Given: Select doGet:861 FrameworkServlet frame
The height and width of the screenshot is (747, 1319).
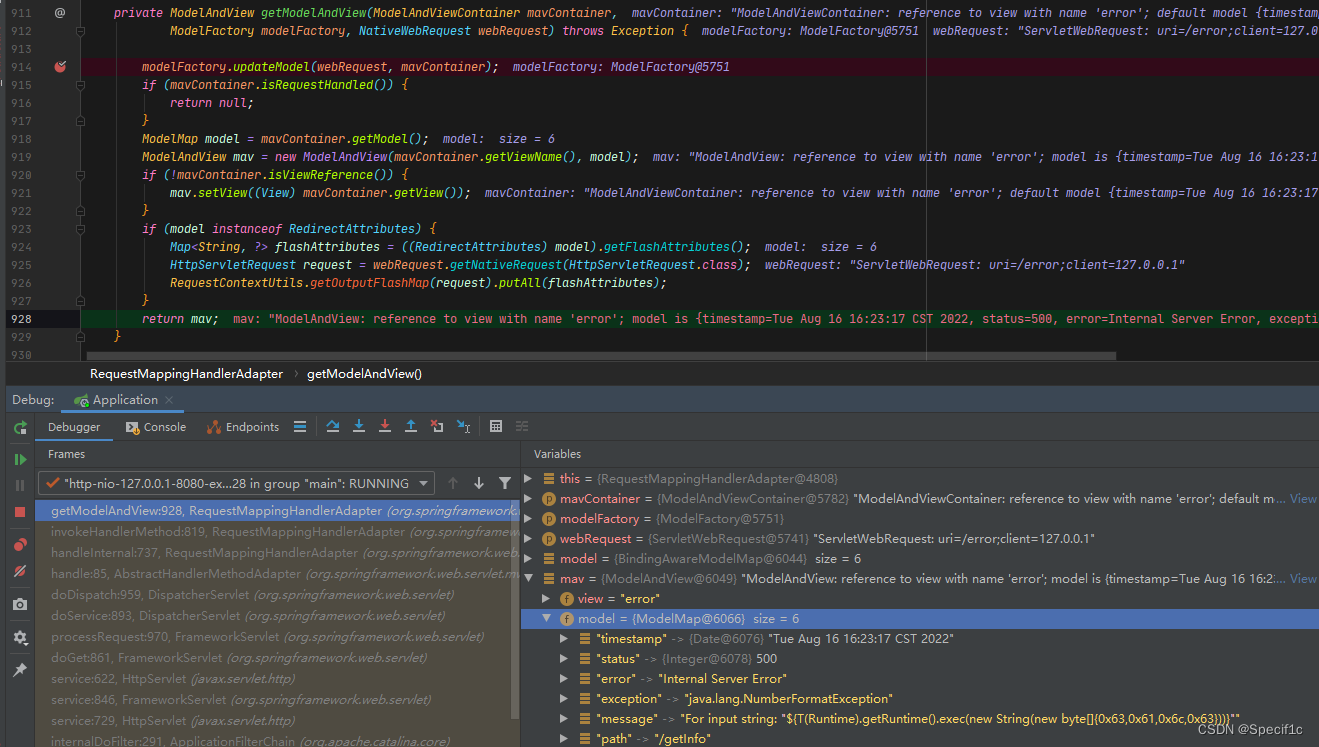Looking at the screenshot, I should coord(277,658).
